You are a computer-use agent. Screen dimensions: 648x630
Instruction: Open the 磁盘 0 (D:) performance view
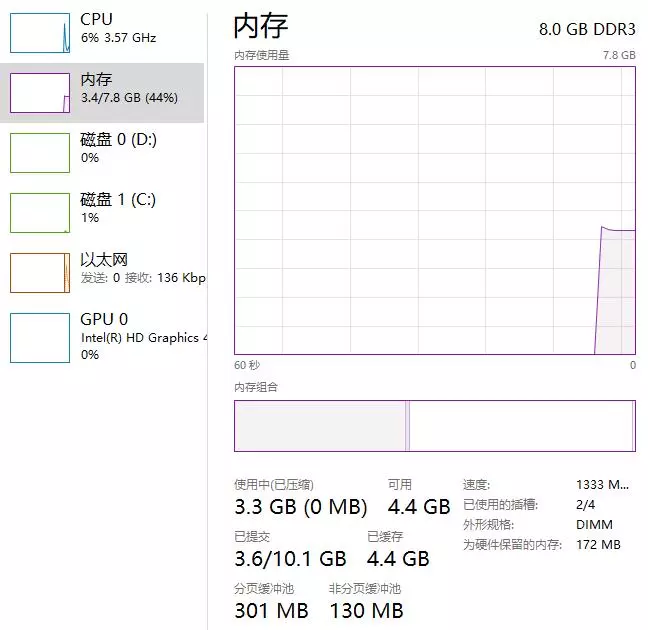pos(118,148)
